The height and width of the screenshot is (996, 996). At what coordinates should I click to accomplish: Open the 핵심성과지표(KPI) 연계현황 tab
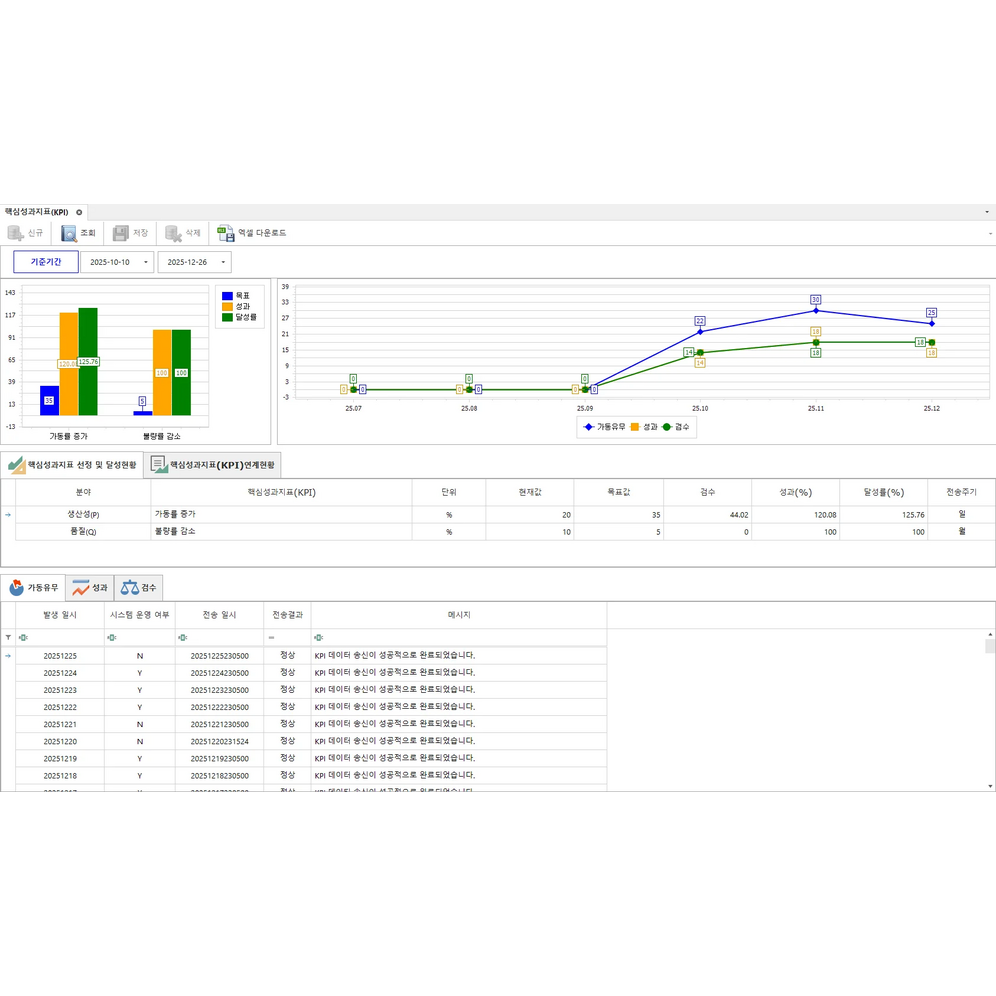point(212,465)
